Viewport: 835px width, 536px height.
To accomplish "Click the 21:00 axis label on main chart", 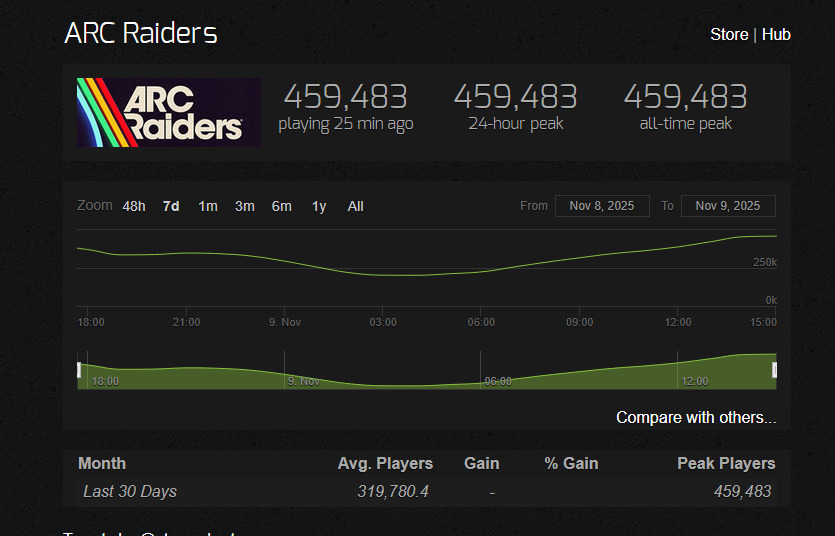I will tap(186, 322).
